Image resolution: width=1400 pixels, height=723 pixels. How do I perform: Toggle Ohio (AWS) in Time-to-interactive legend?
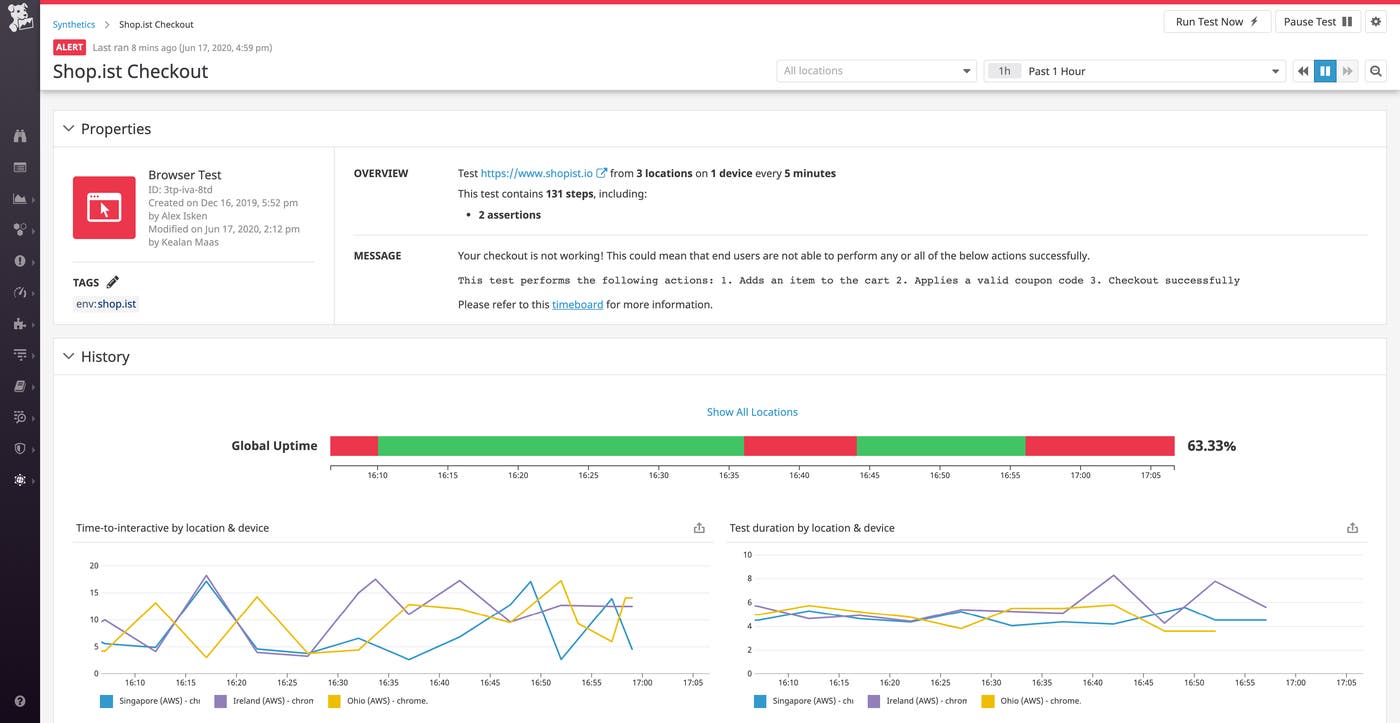(x=377, y=701)
